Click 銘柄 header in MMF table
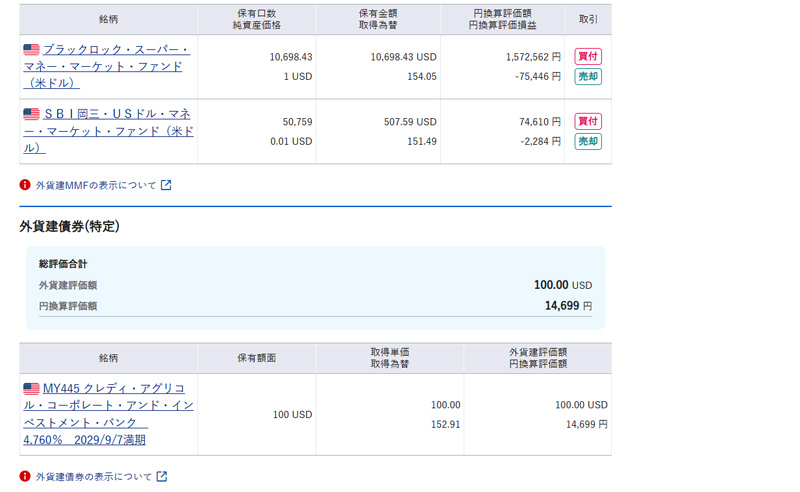This screenshot has width=800, height=492. coord(108,19)
